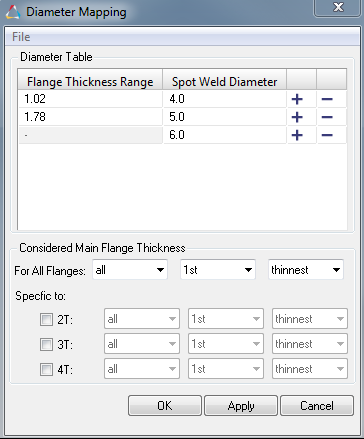The image size is (364, 439).
Task: Enable the 3T specific flange checkbox
Action: click(x=46, y=344)
